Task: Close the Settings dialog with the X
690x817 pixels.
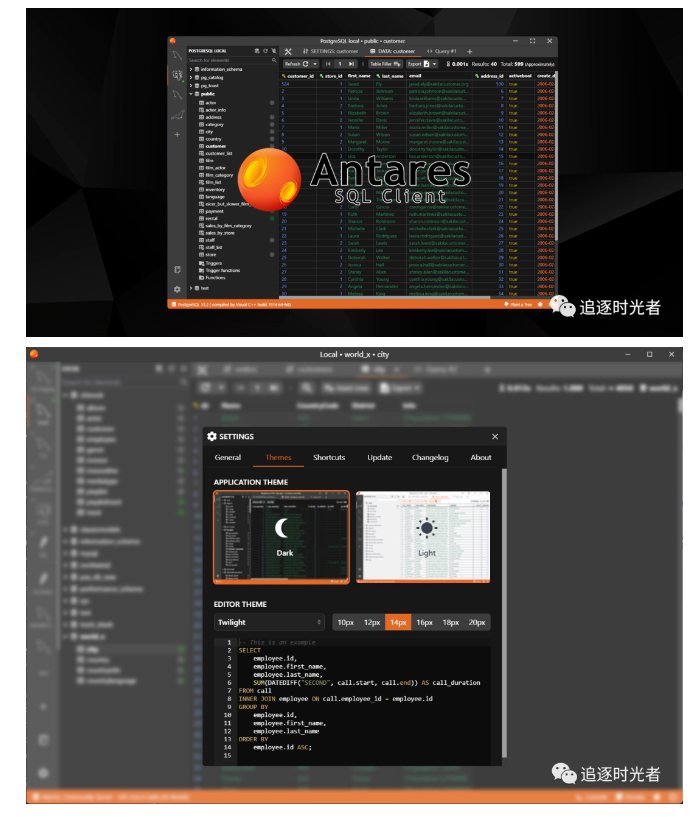Action: (495, 437)
